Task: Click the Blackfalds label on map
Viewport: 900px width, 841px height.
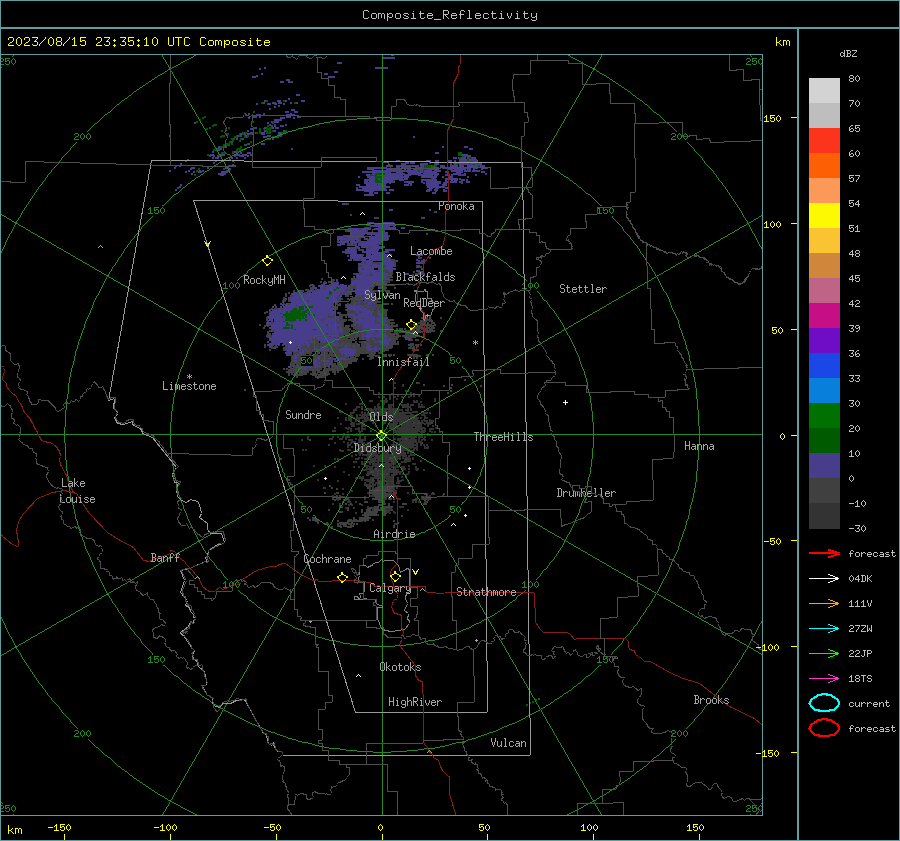Action: pos(425,277)
